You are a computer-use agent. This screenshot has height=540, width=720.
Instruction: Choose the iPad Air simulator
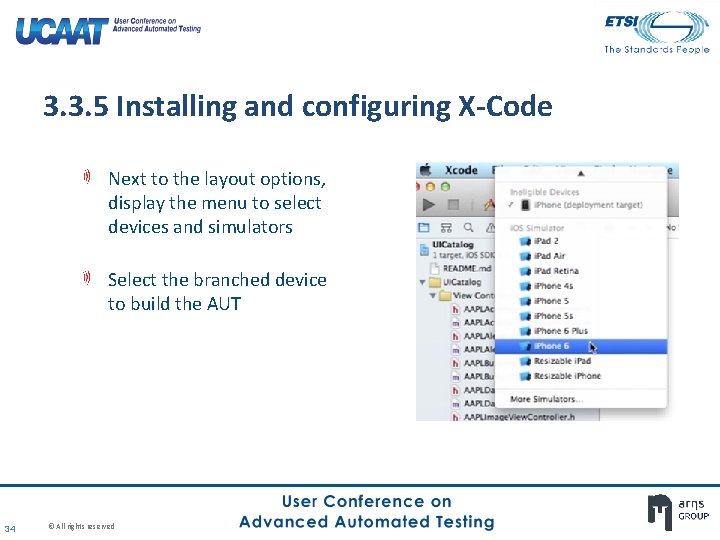pyautogui.click(x=581, y=256)
